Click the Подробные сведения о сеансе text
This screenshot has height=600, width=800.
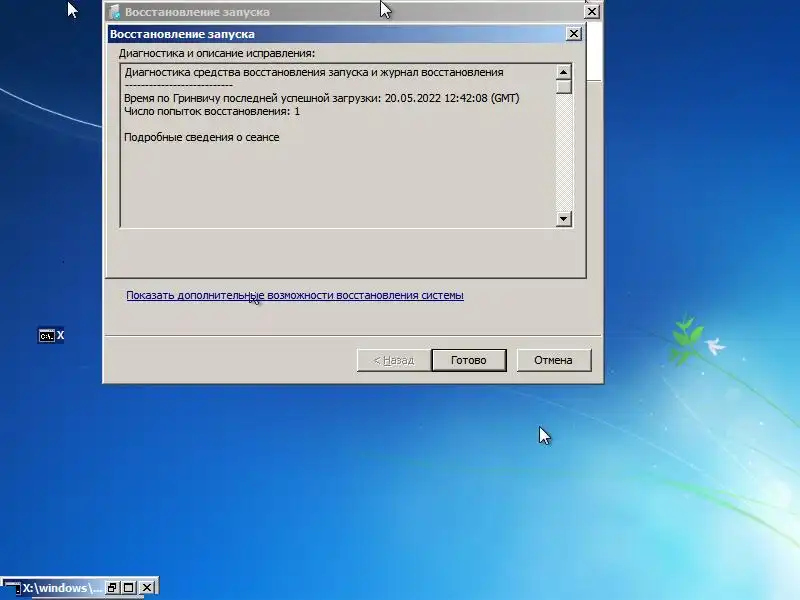click(x=202, y=137)
